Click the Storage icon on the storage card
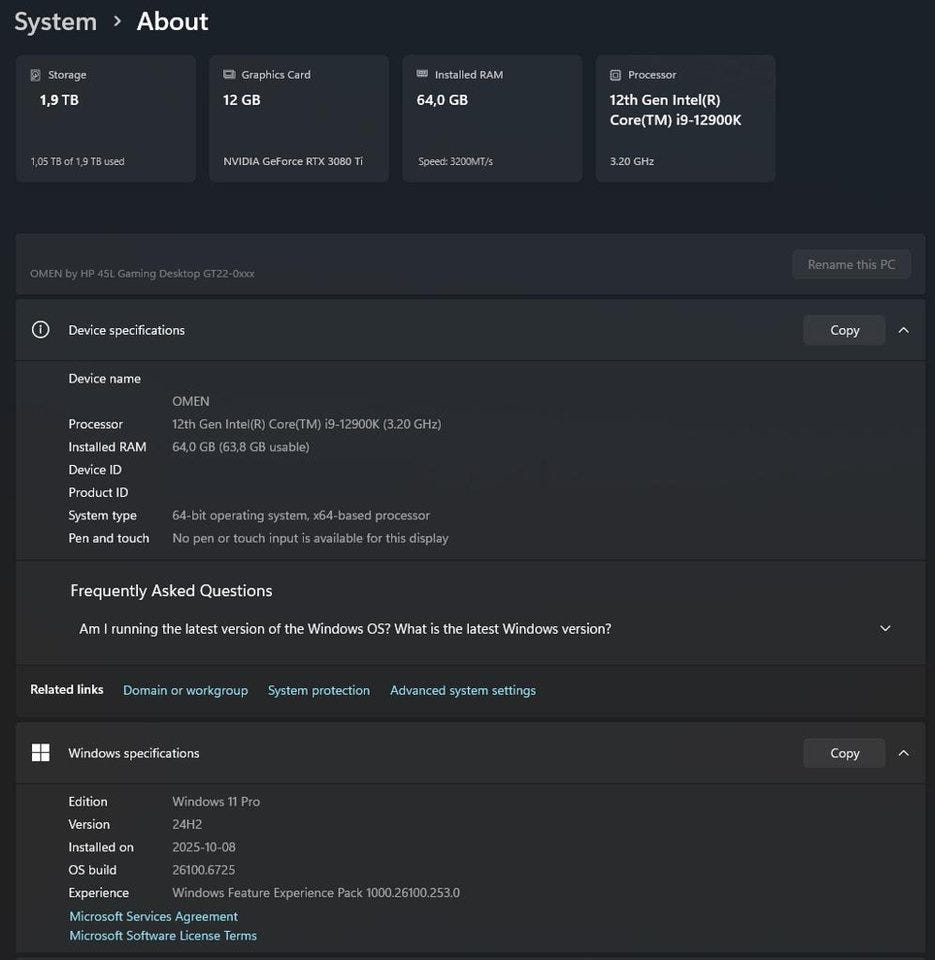The image size is (935, 960). [x=36, y=75]
